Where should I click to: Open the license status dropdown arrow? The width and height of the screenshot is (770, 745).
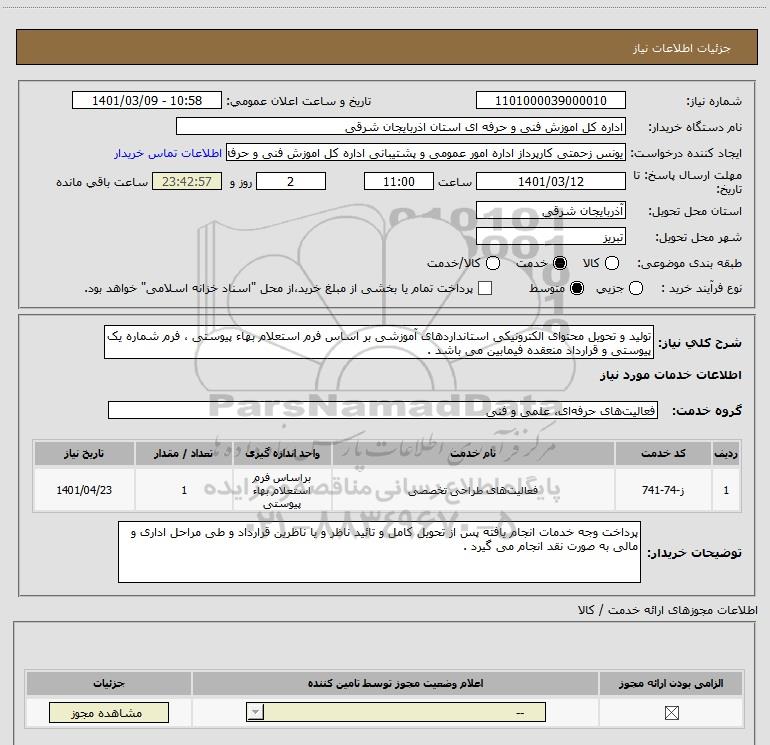coord(255,712)
